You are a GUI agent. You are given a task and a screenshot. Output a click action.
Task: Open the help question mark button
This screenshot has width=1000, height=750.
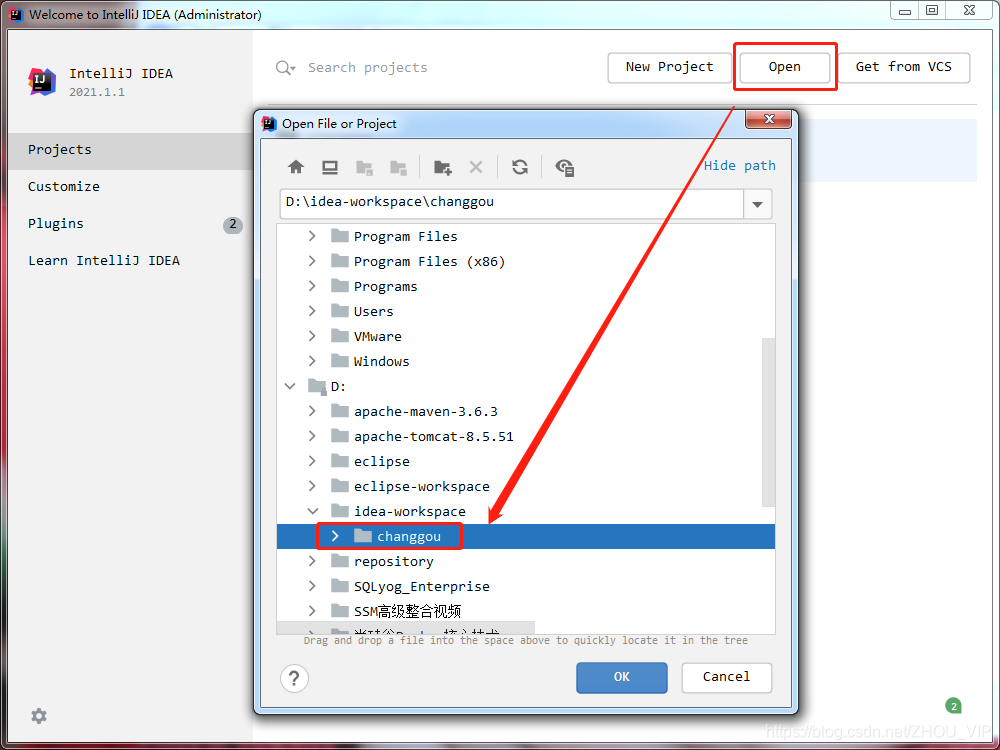pos(294,678)
